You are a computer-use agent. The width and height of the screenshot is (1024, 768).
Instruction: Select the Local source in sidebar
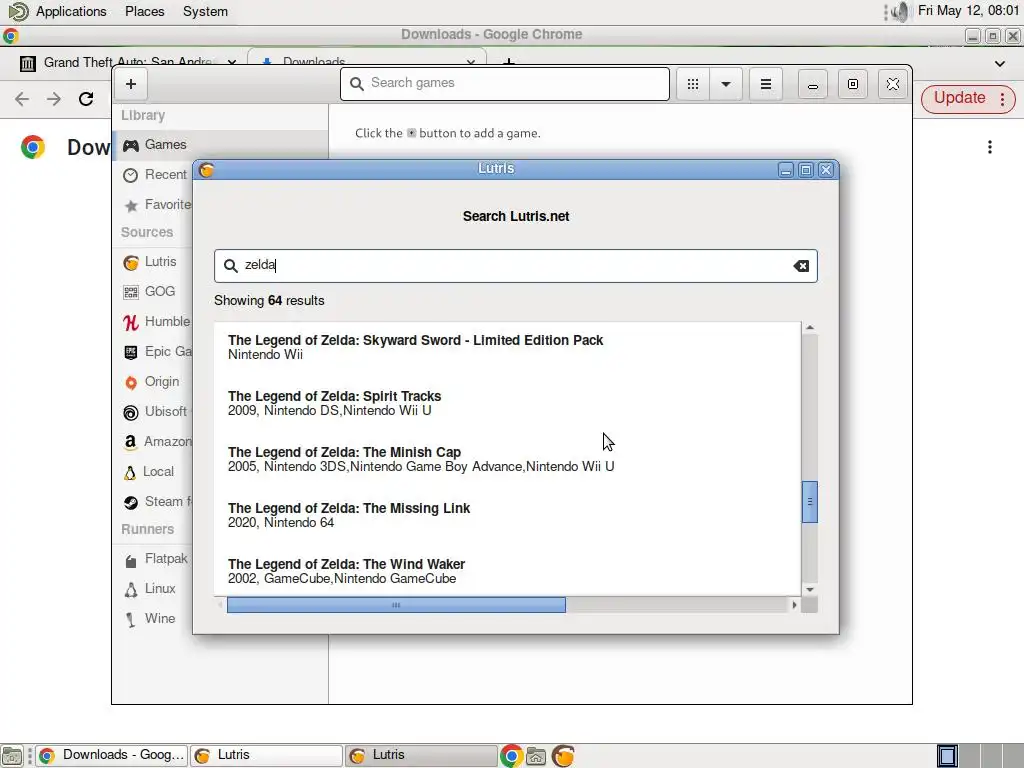[155, 472]
